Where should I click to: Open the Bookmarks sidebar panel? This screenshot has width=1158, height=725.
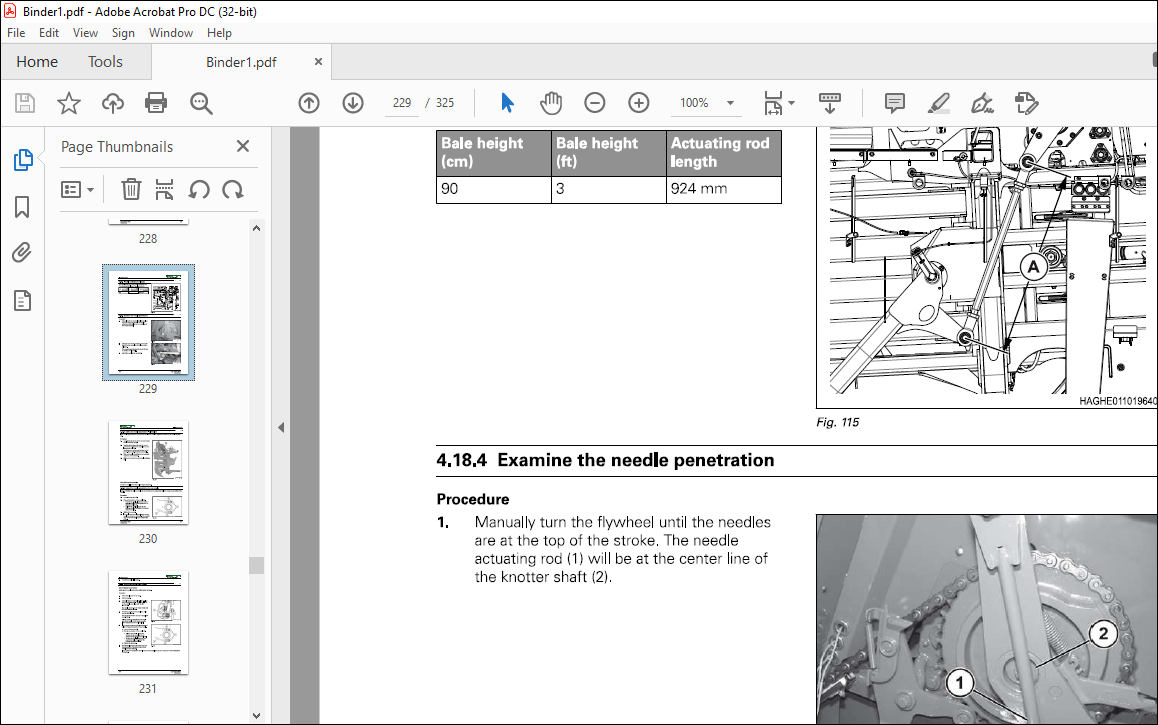coord(22,207)
